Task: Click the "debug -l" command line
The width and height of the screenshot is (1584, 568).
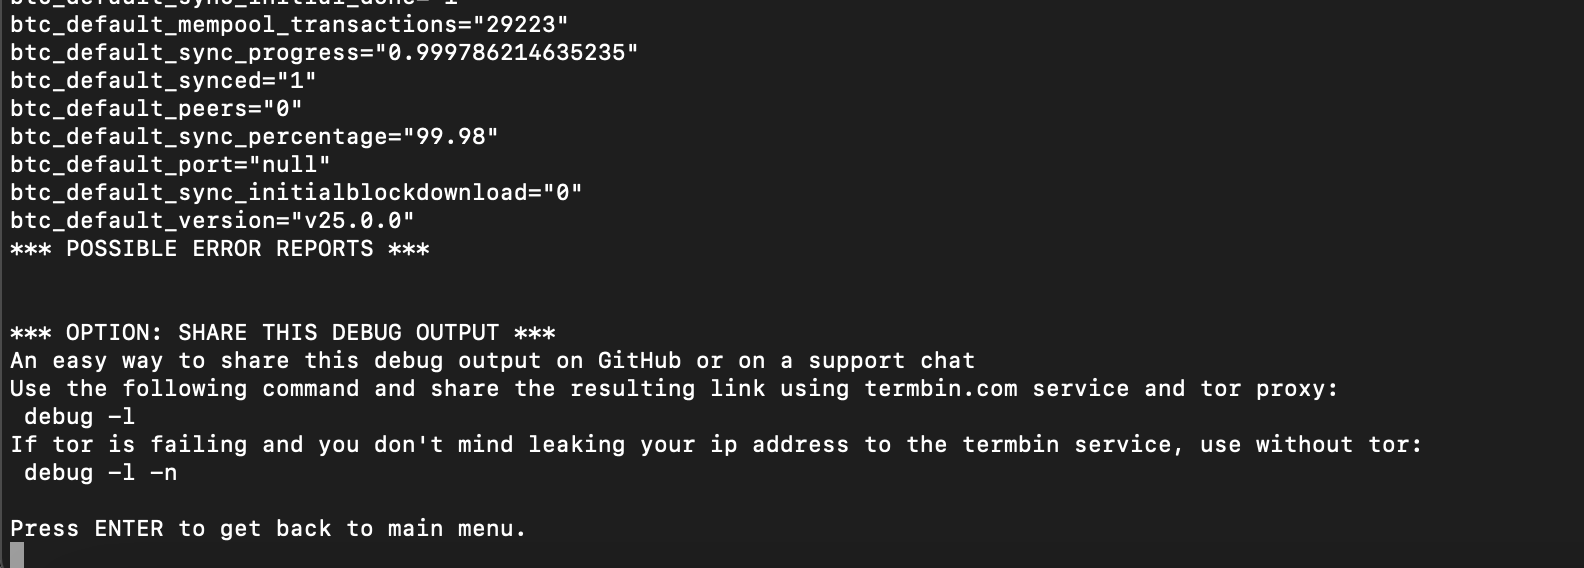Action: (80, 416)
